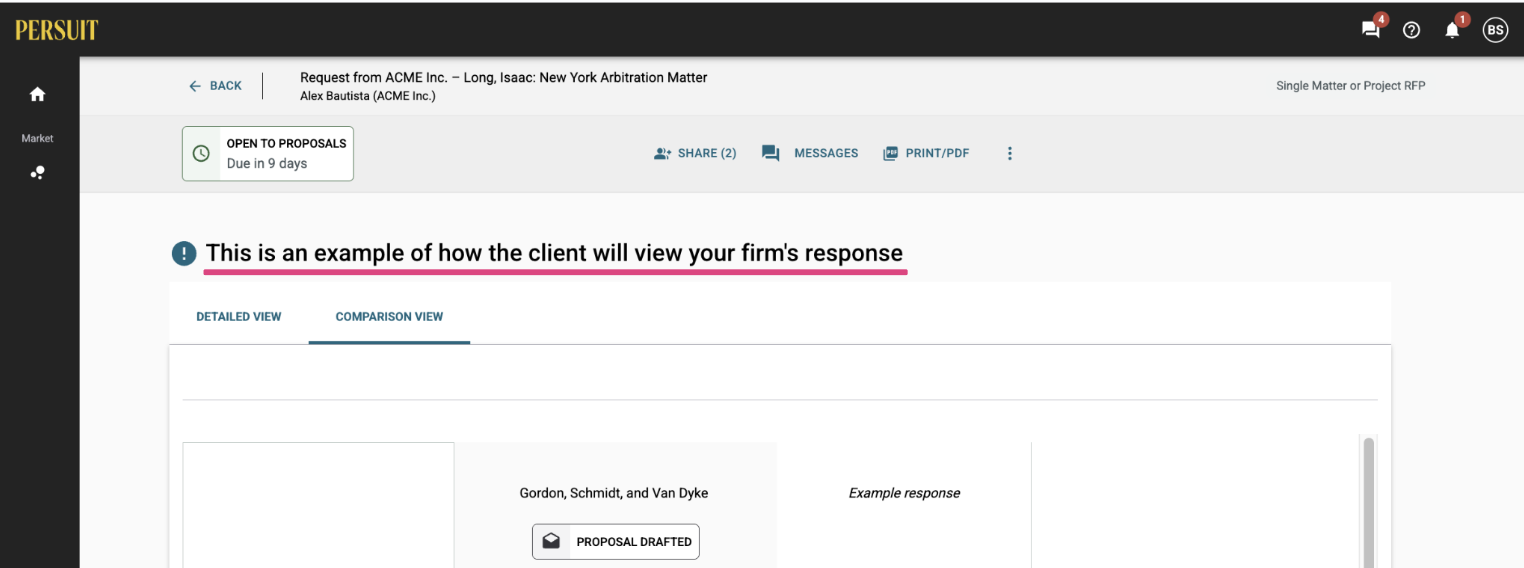Select the COMPARISON VIEW tab

coord(389,316)
